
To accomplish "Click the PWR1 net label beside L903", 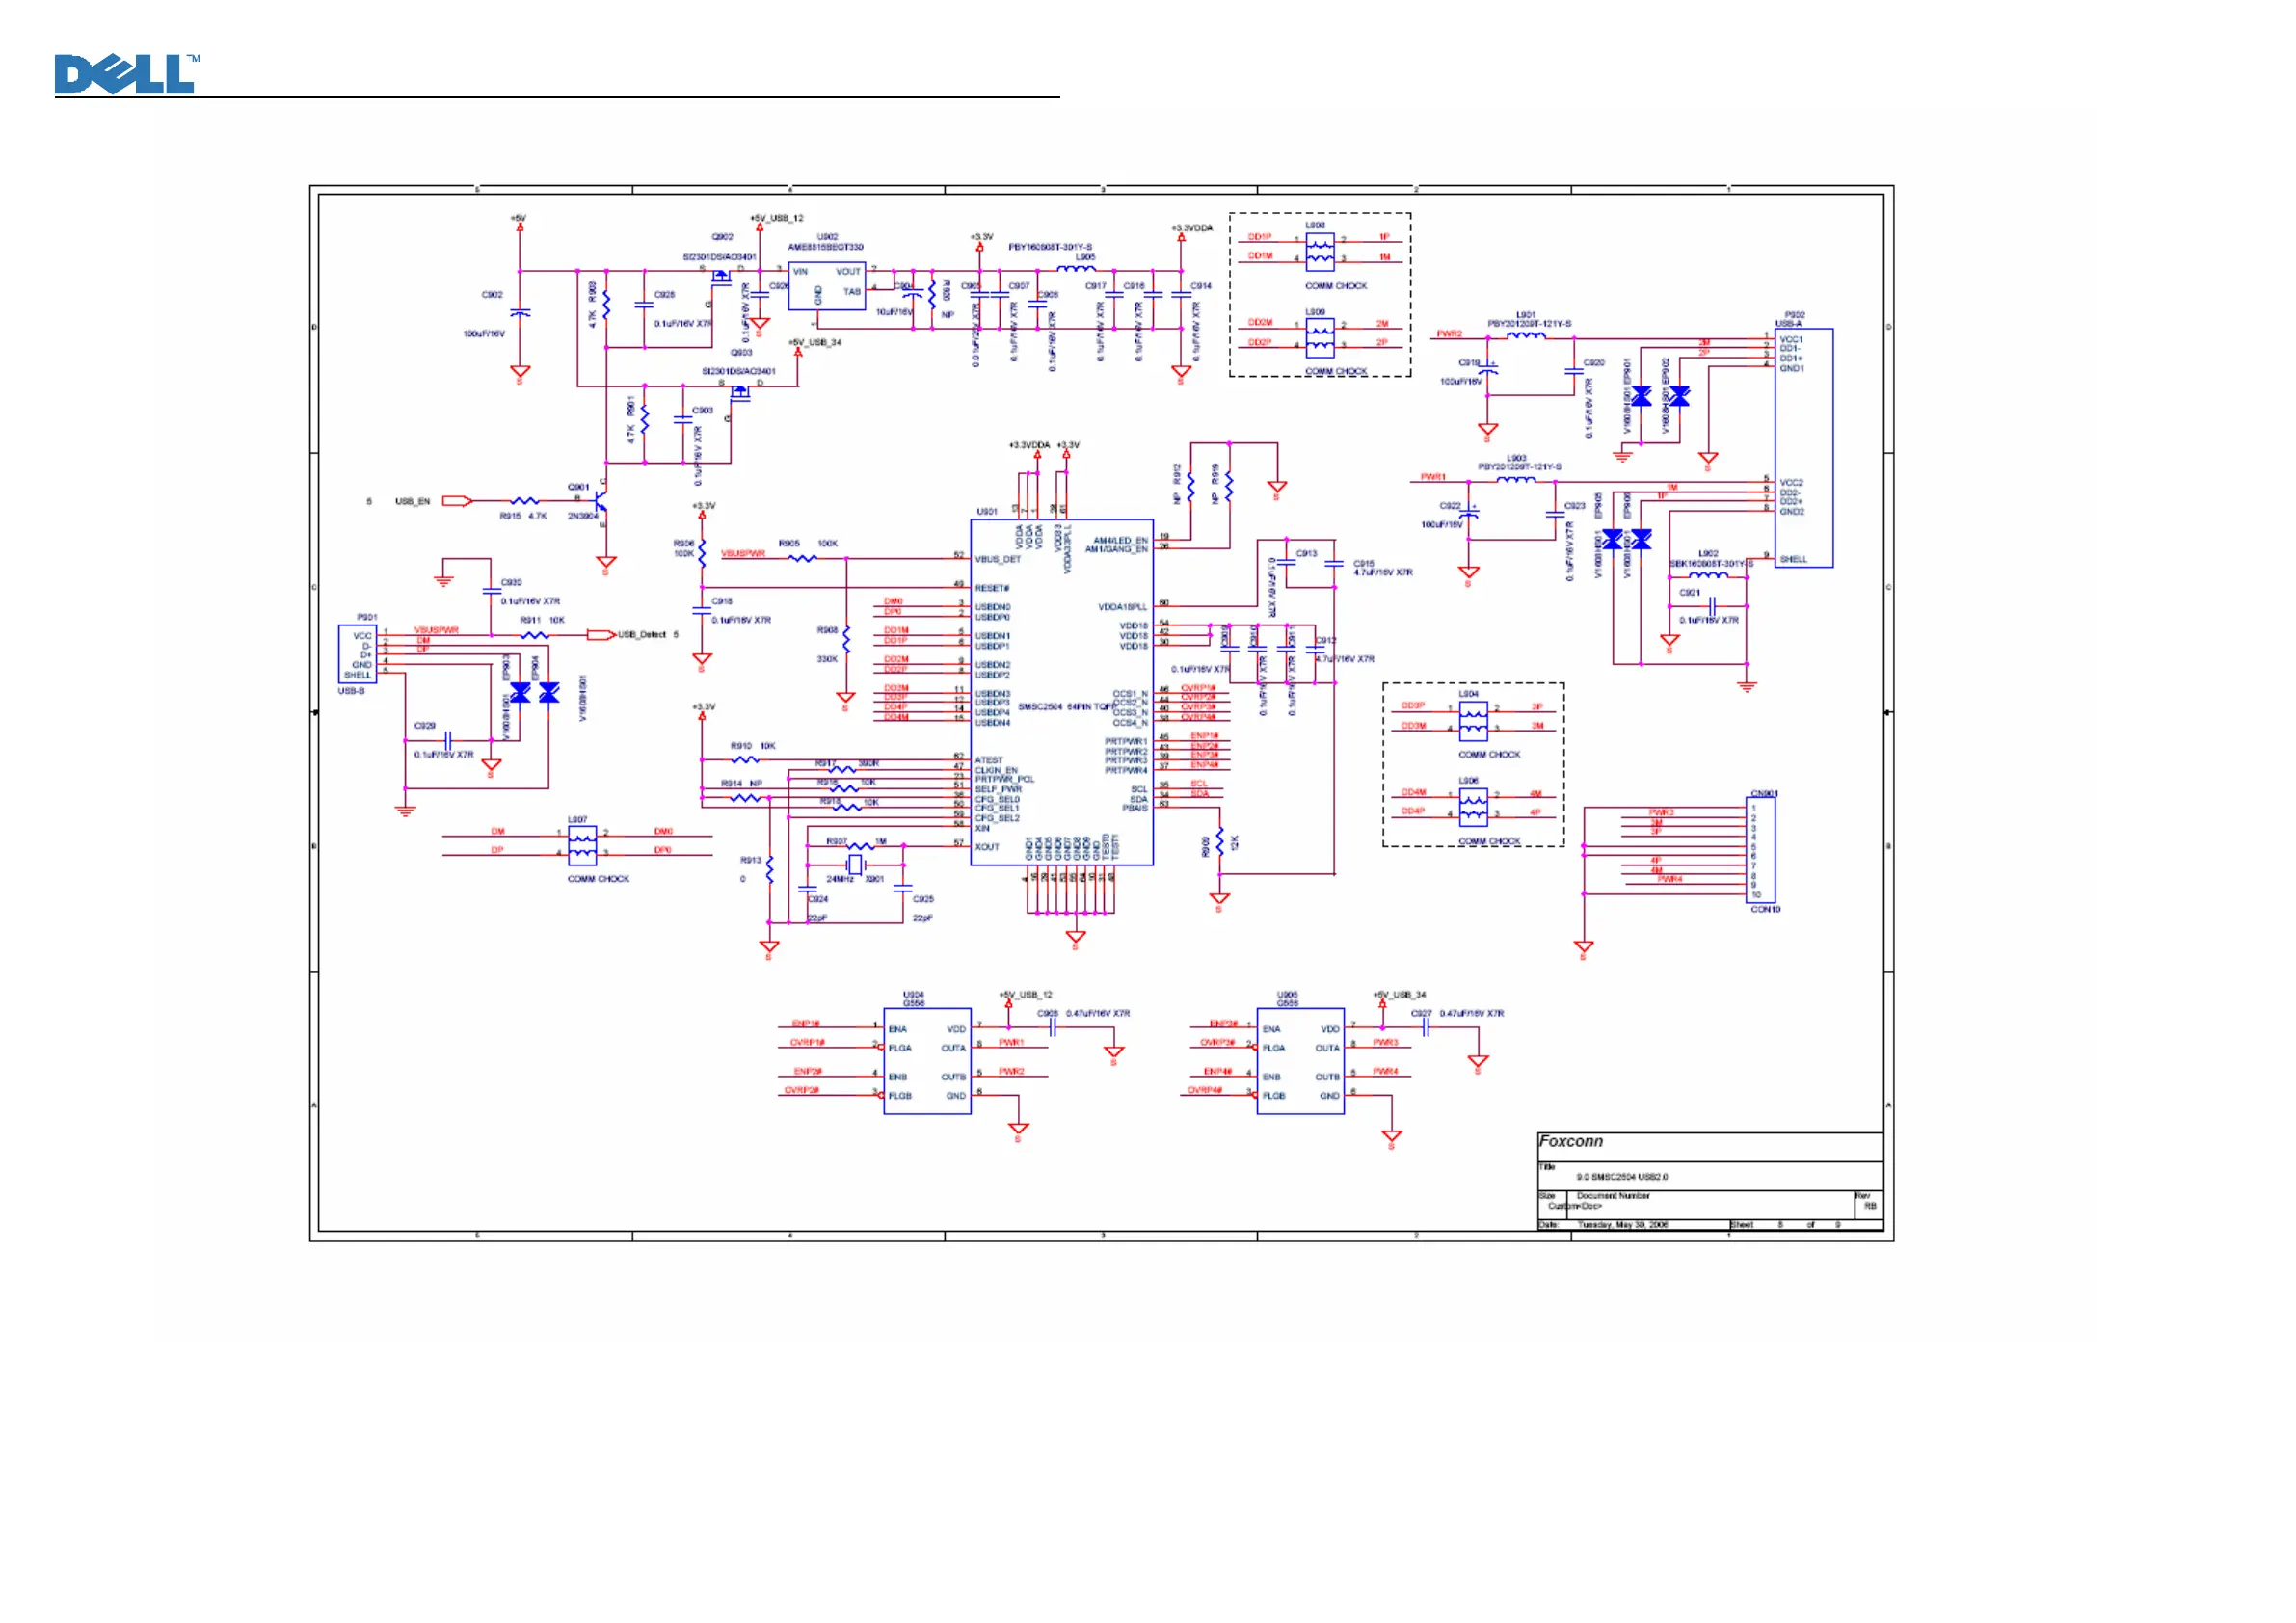I will click(x=1432, y=477).
